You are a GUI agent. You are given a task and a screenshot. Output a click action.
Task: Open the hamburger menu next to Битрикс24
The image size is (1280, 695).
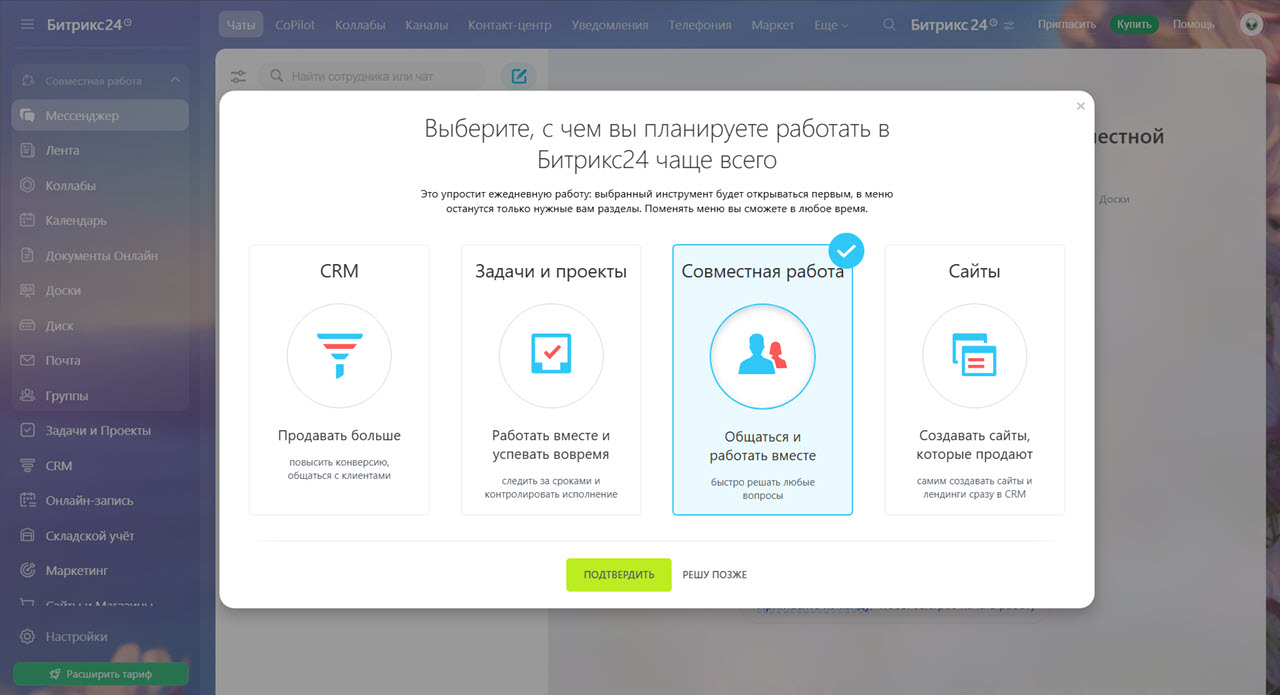tap(27, 24)
